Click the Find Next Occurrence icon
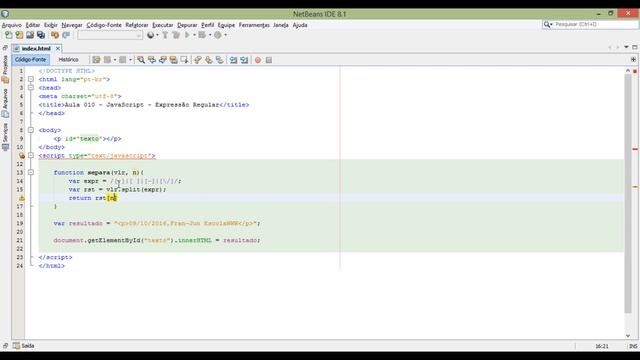 point(163,60)
